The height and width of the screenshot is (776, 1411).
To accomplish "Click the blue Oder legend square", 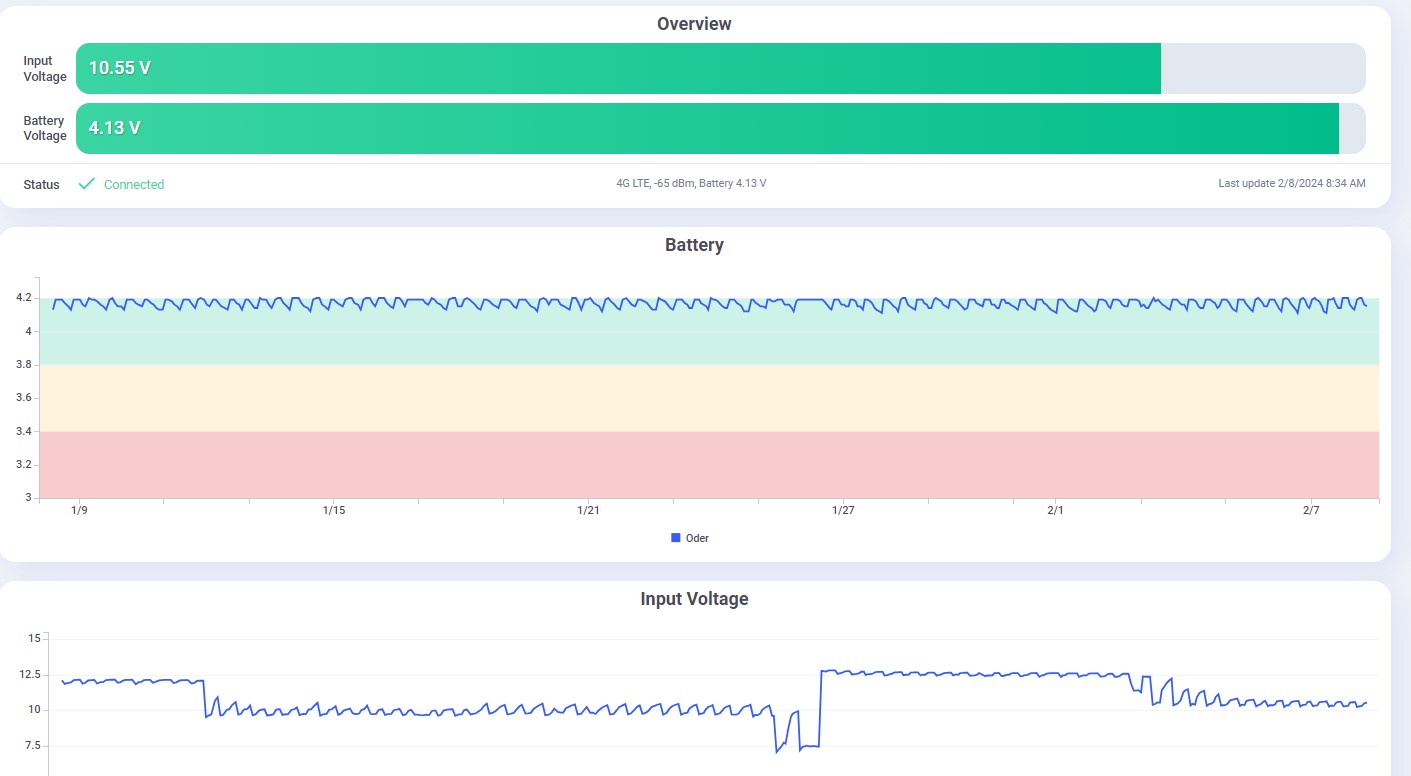I will pyautogui.click(x=676, y=538).
